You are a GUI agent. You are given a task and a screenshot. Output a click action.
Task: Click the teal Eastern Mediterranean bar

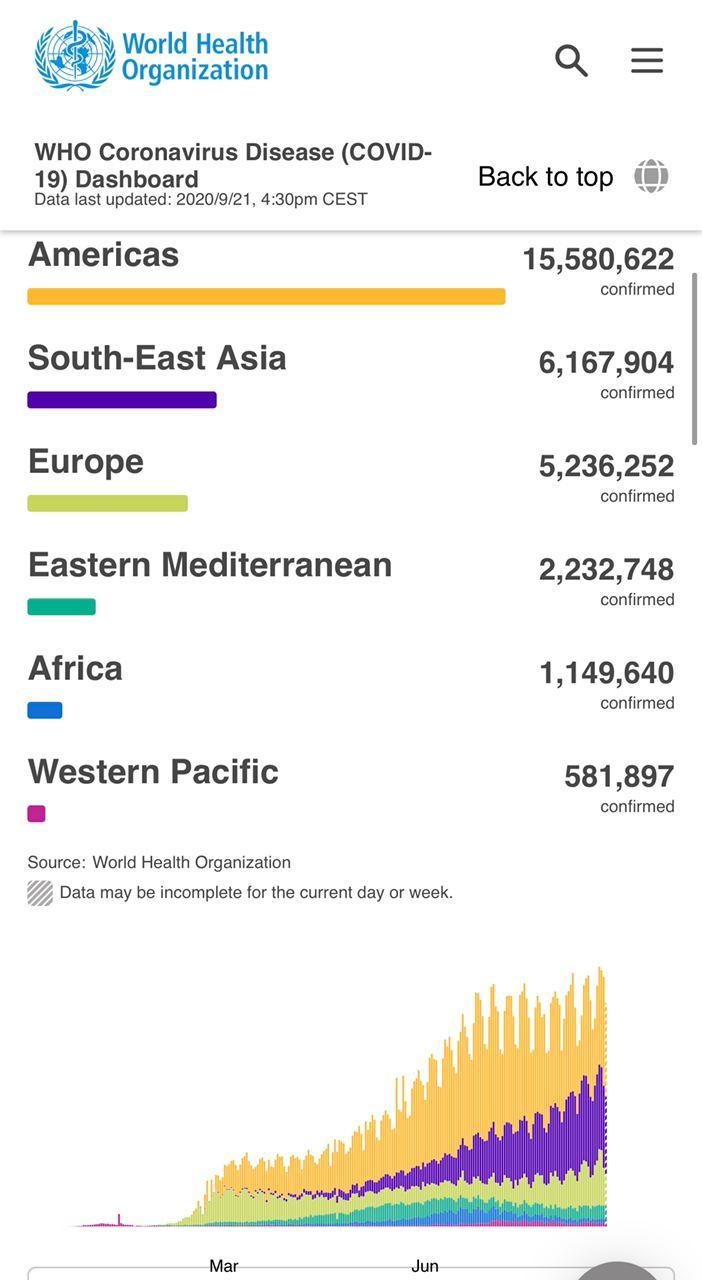click(62, 607)
